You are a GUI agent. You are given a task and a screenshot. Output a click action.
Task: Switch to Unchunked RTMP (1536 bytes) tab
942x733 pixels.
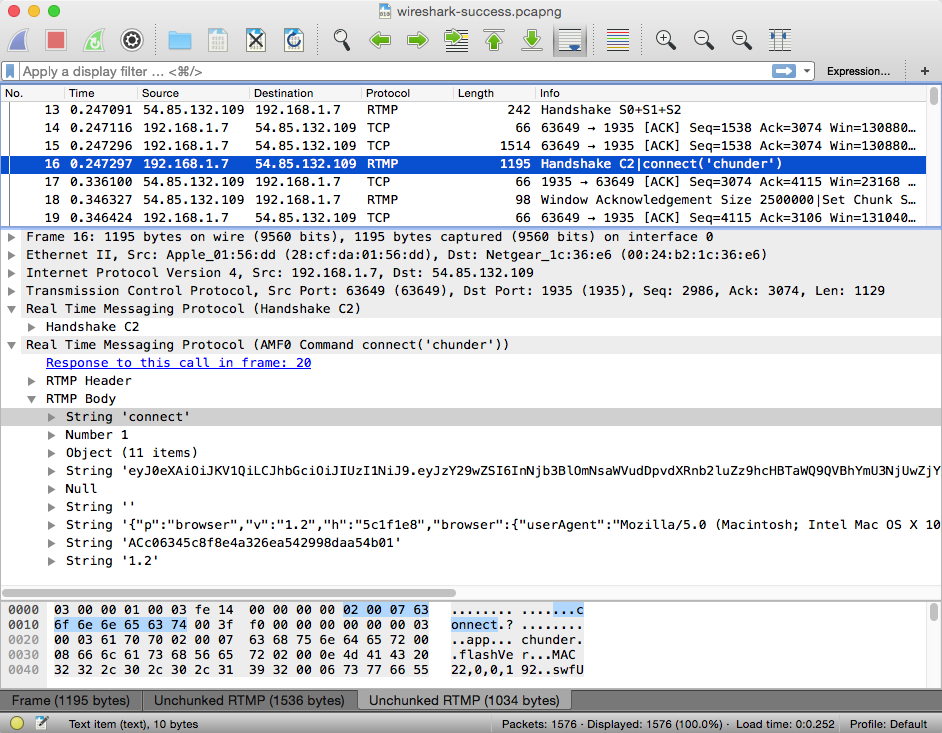pyautogui.click(x=249, y=701)
